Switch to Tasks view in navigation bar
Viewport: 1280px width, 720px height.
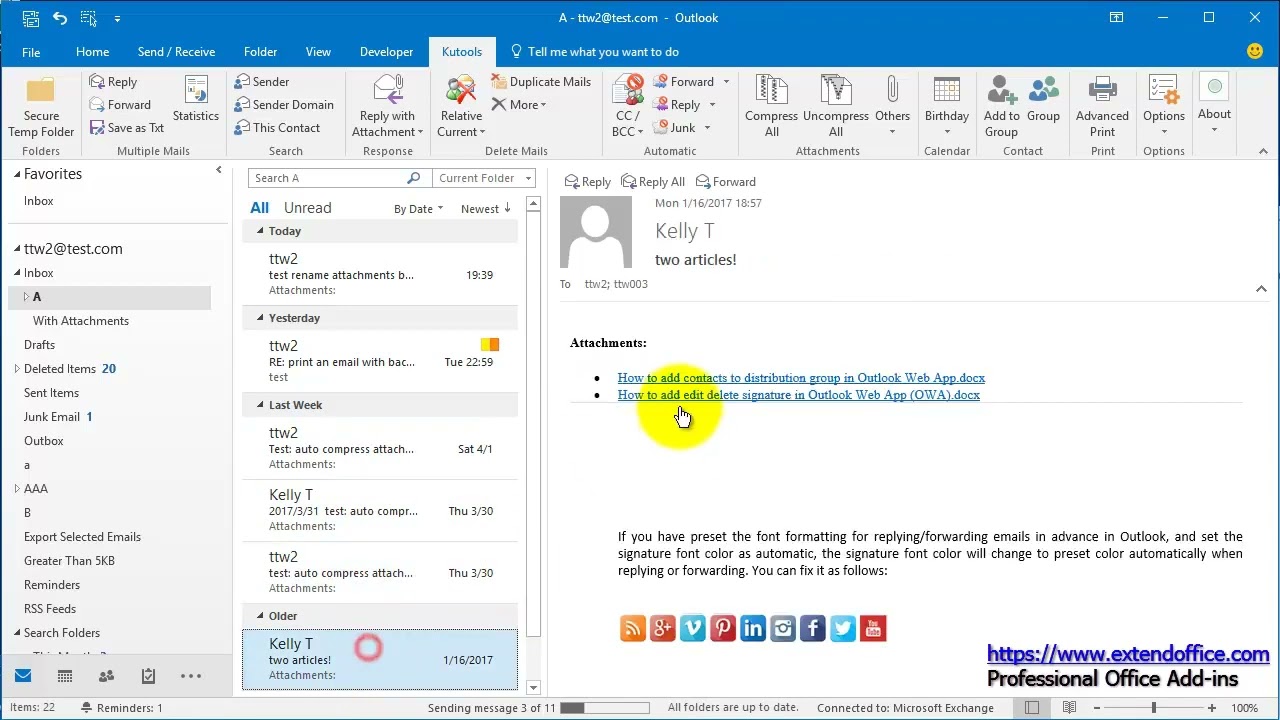pyautogui.click(x=148, y=676)
